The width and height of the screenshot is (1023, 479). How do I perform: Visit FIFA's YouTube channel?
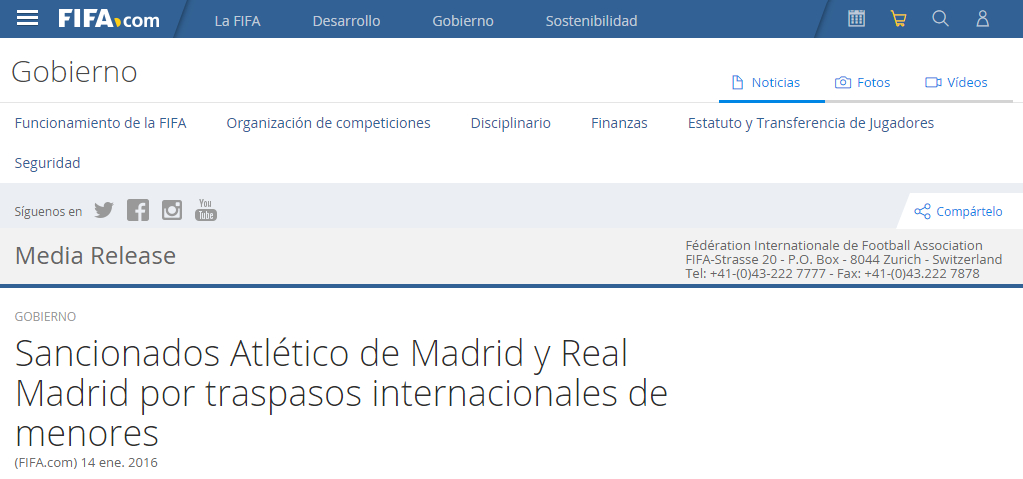pos(206,210)
